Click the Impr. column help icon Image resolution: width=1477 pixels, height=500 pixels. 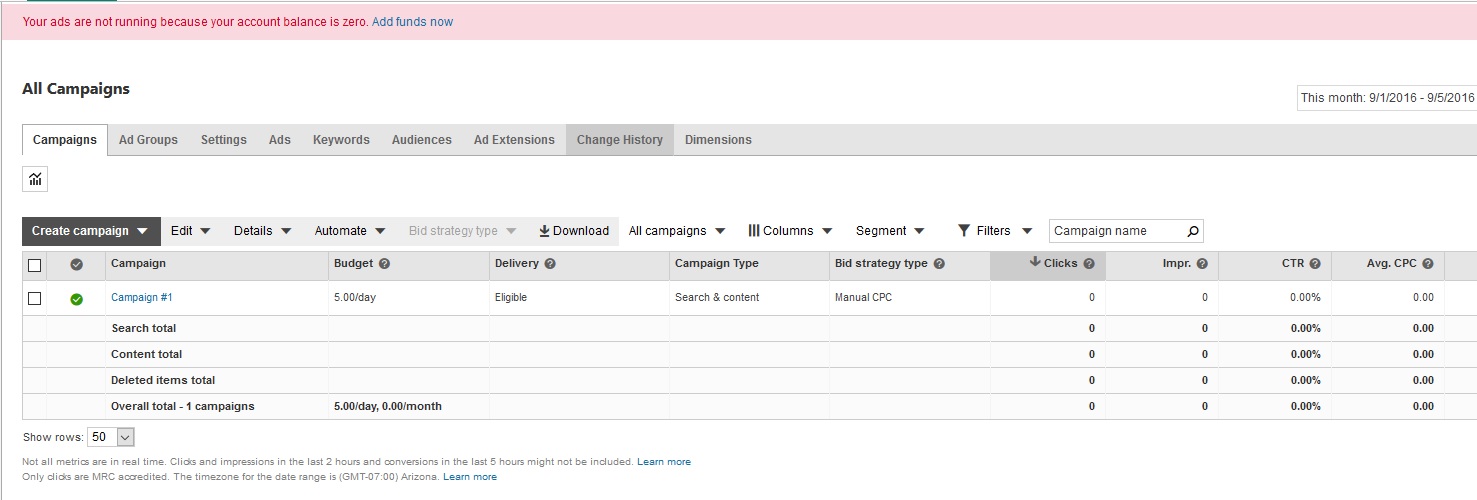coord(1202,264)
